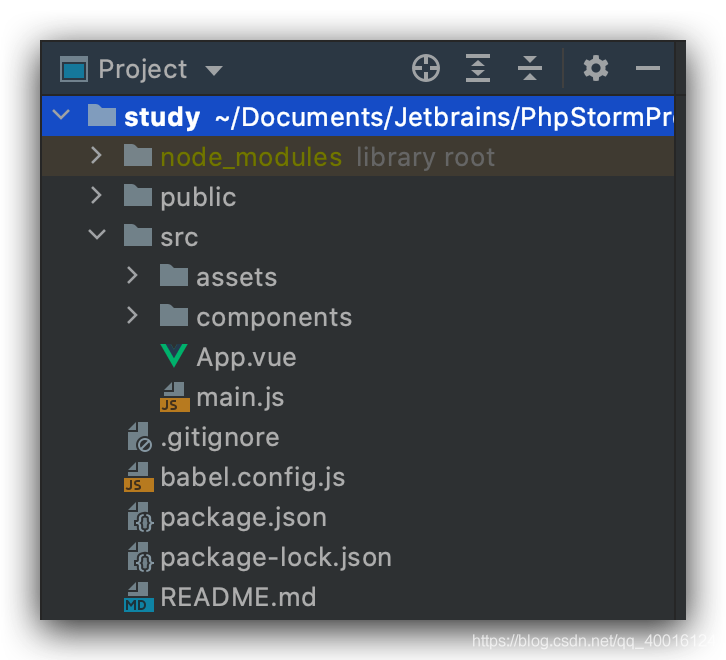Viewport: 726px width, 660px height.
Task: Select the babel.config.js file name
Action: [253, 478]
